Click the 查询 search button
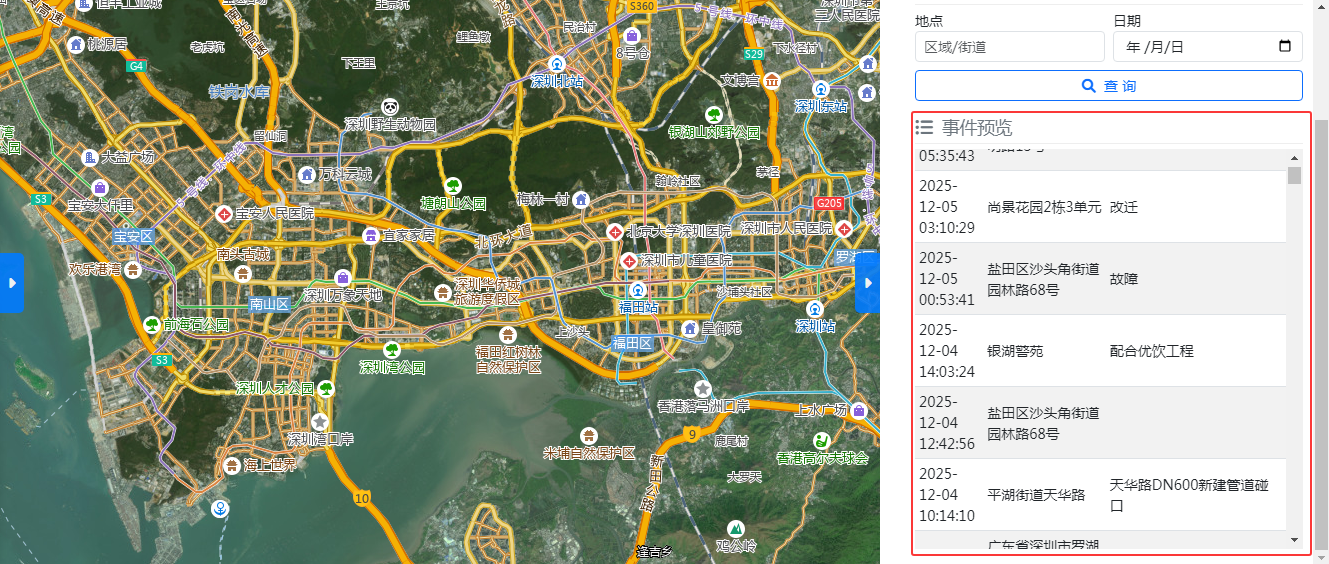1329x564 pixels. pos(1109,86)
